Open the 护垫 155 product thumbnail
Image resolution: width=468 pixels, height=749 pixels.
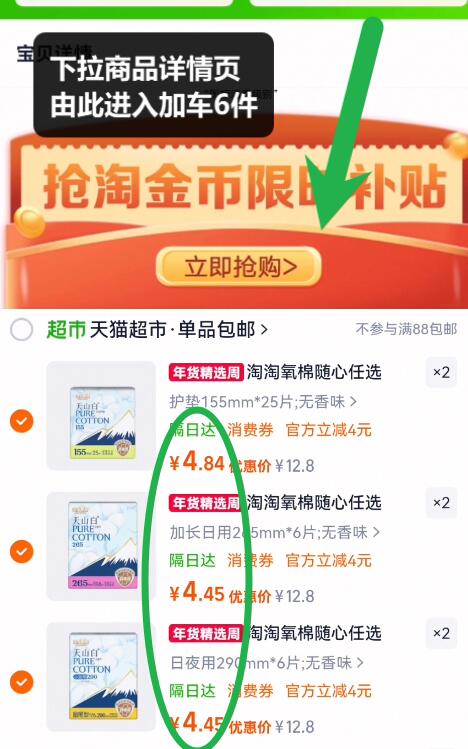[x=101, y=416]
